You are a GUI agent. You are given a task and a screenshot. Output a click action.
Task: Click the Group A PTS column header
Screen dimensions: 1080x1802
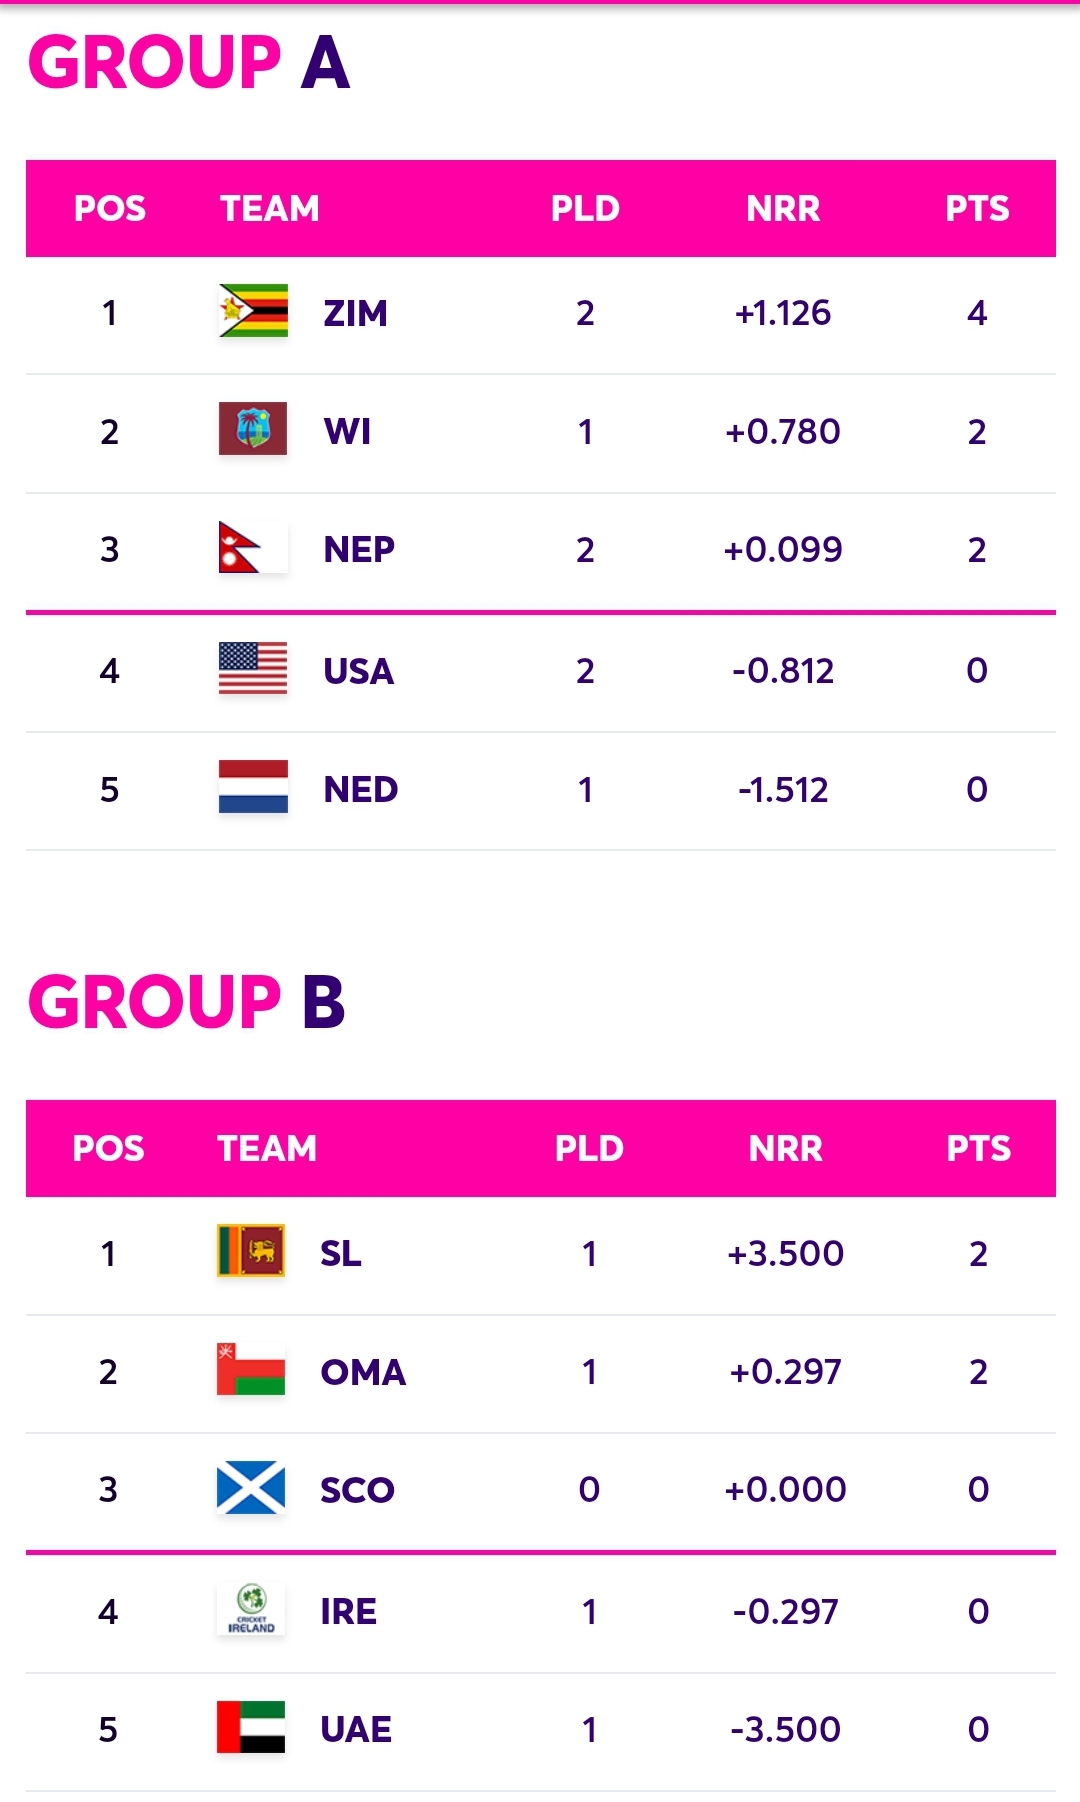coord(977,208)
